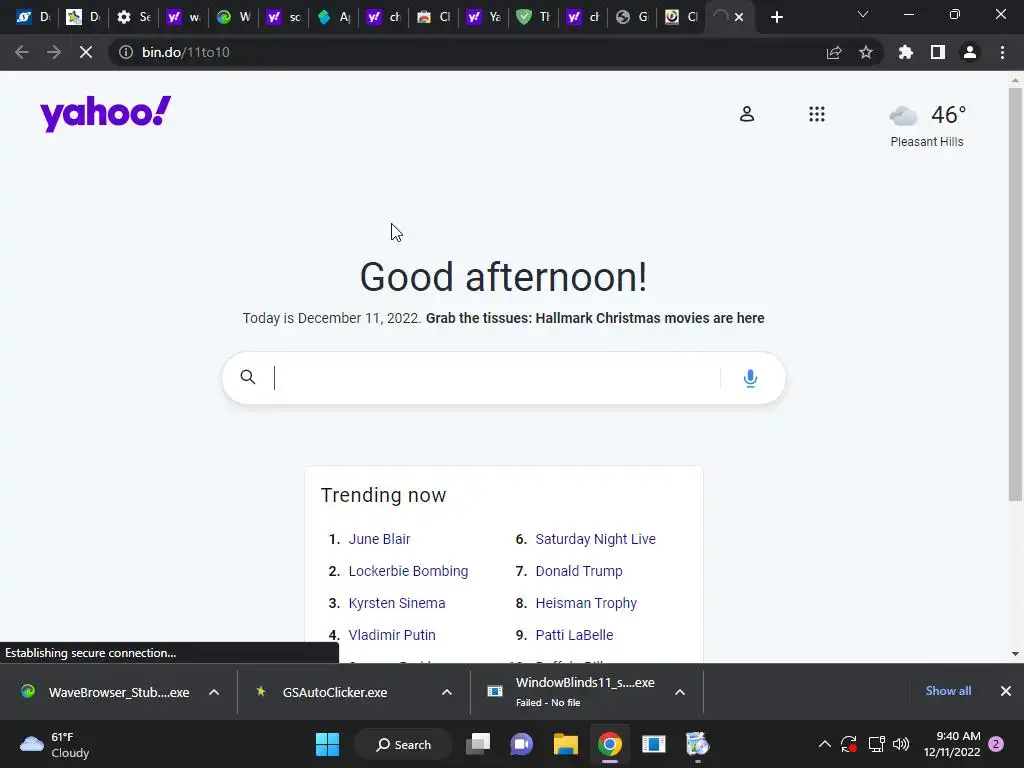Expand options for WindowBlinds11 download

pos(680,692)
